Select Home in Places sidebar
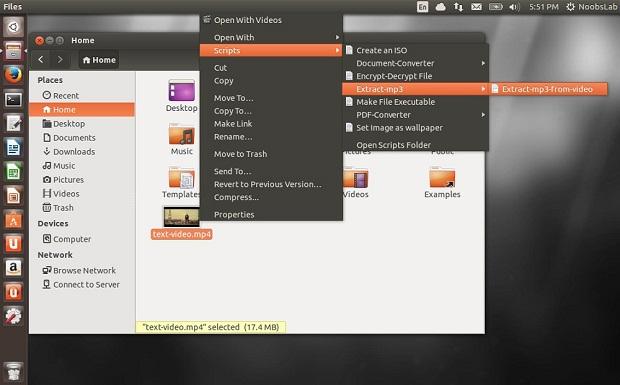Image resolution: width=620 pixels, height=385 pixels. coord(82,109)
